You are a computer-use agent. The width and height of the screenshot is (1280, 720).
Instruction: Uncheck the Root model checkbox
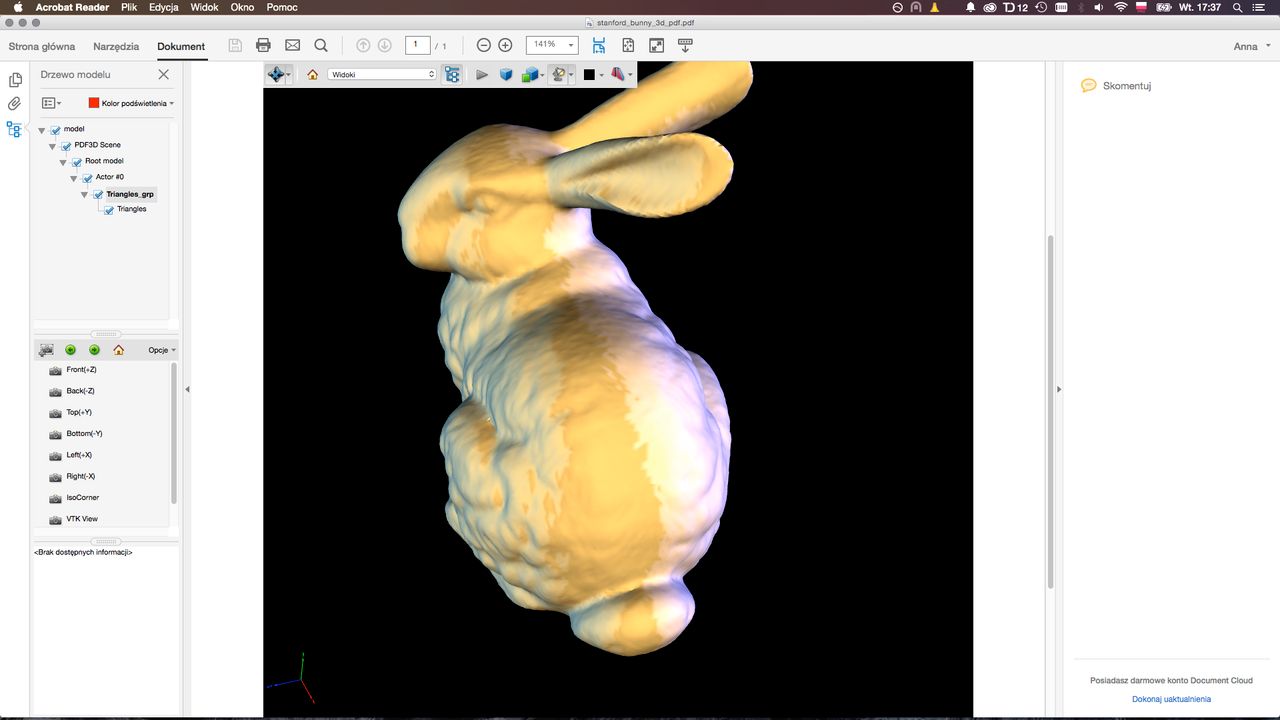click(77, 162)
